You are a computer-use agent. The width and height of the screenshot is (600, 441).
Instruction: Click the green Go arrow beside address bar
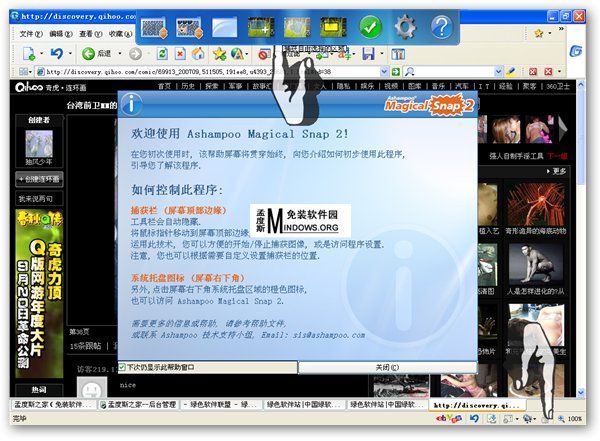396,72
